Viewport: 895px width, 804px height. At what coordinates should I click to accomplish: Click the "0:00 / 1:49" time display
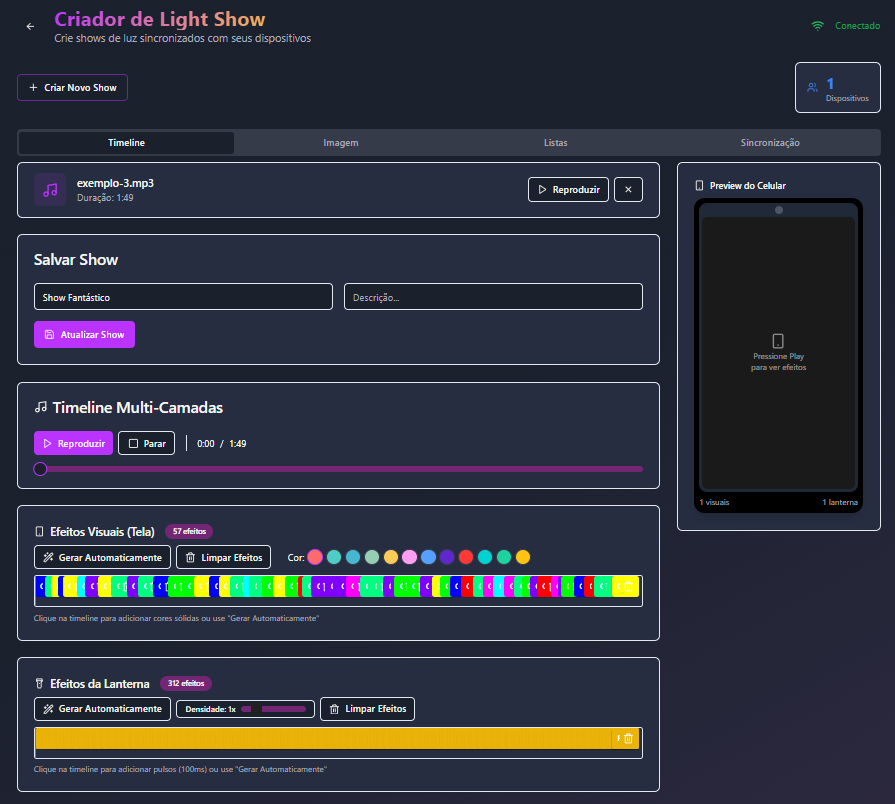click(x=221, y=443)
